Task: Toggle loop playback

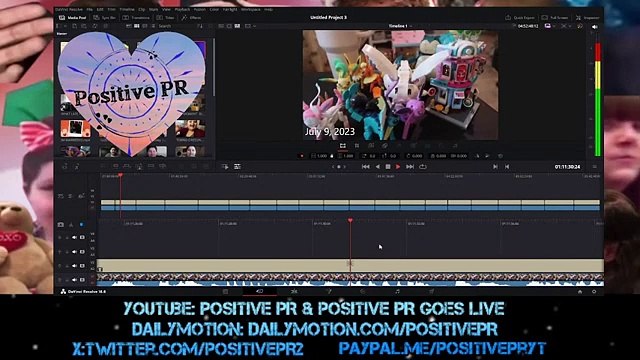Action: point(423,167)
